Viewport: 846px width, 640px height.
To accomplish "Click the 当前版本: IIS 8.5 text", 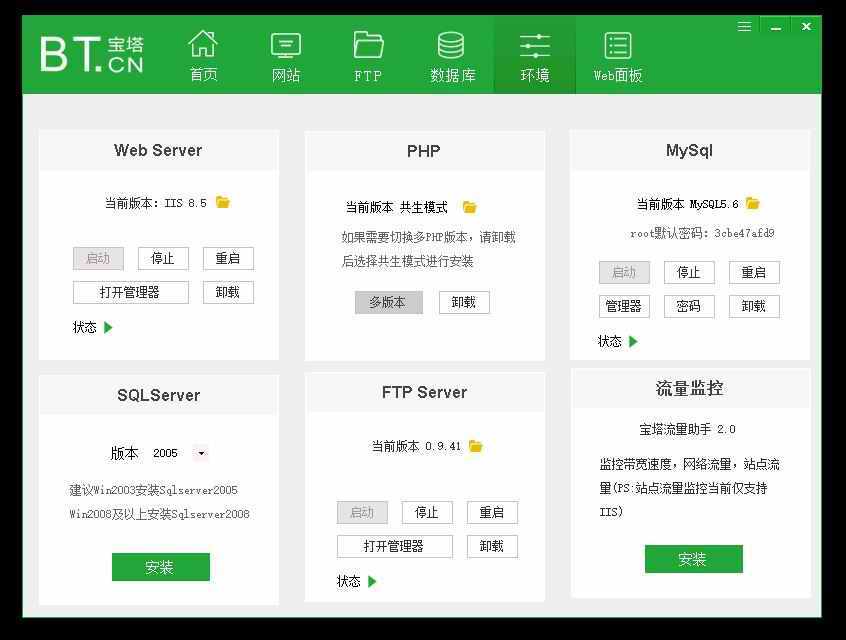I will (155, 203).
